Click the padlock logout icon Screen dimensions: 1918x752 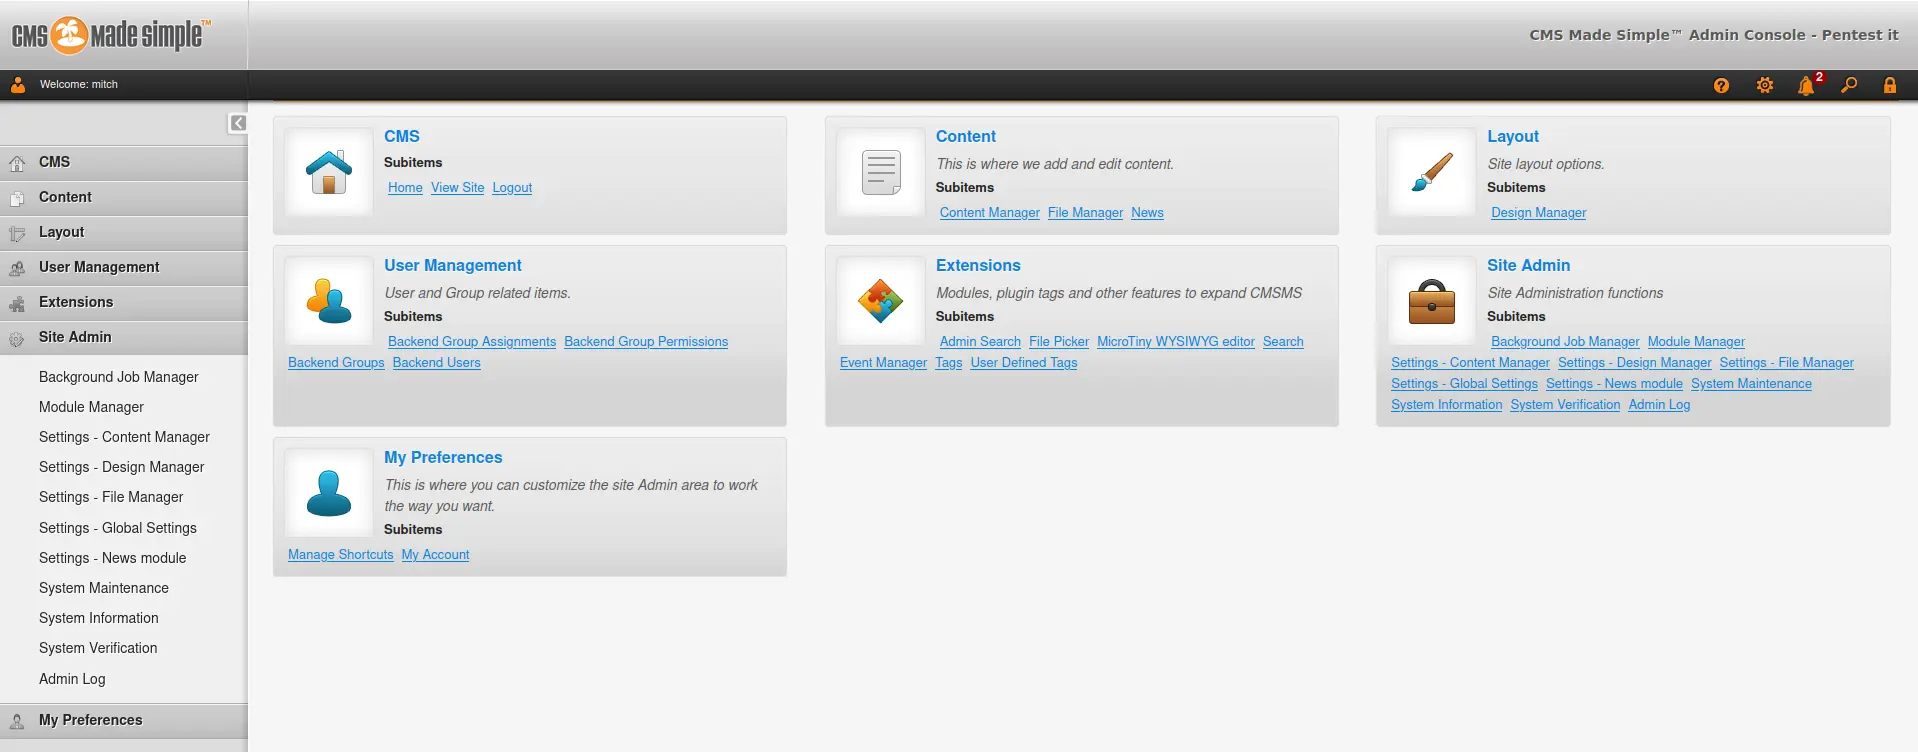(1890, 85)
